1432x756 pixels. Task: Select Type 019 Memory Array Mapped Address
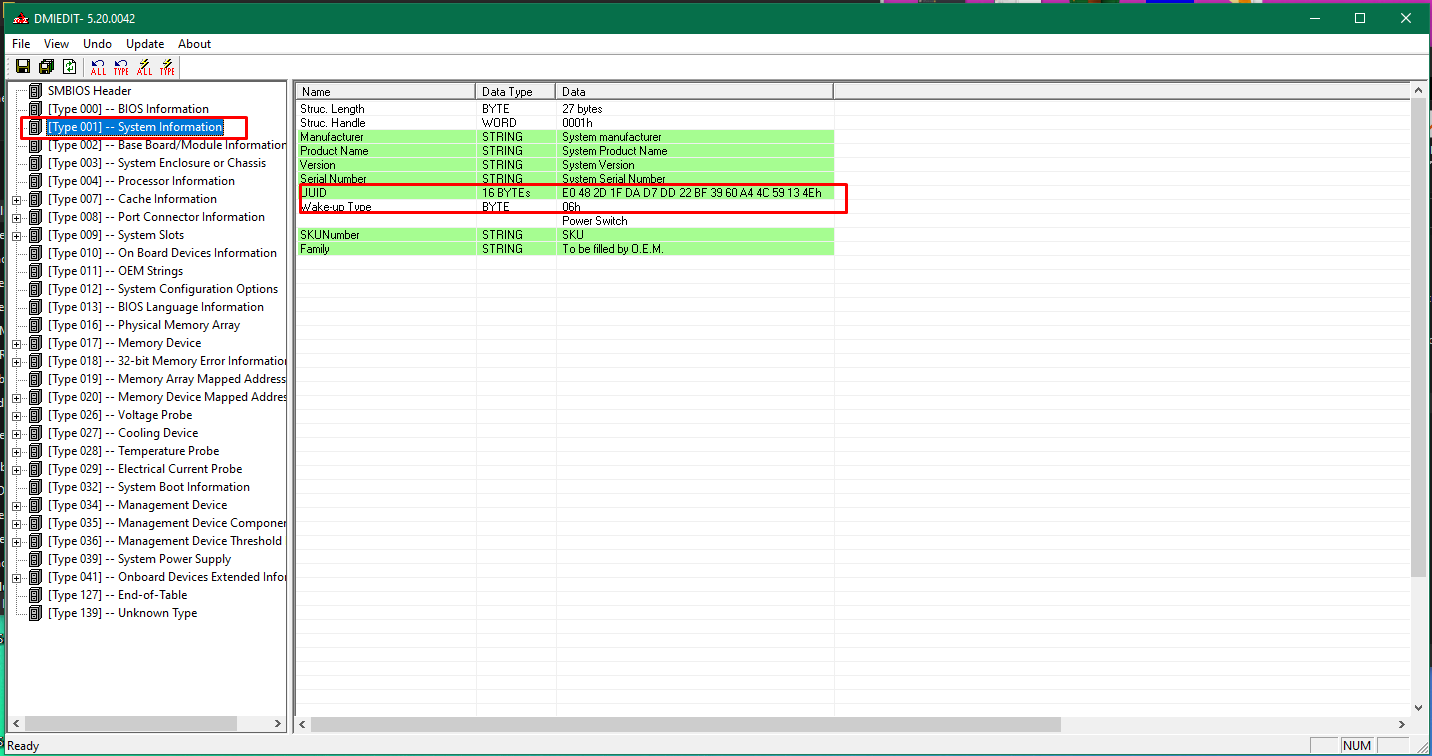coord(167,379)
